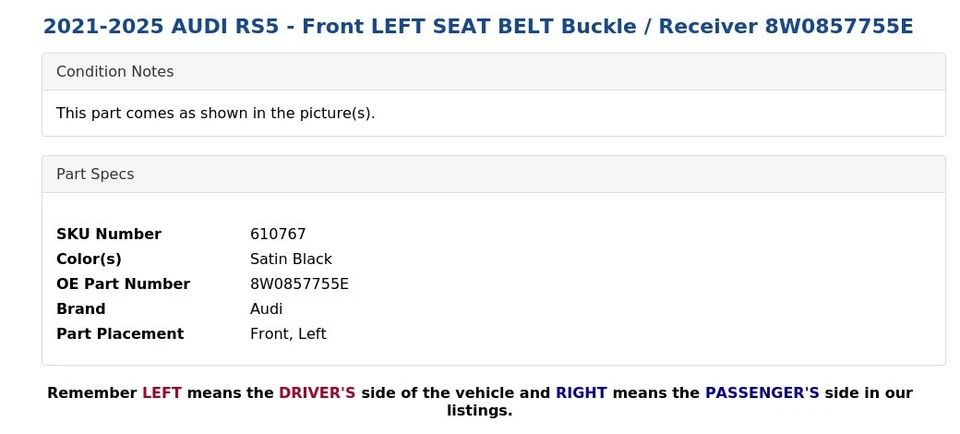Select the SKU value 610767
The width and height of the screenshot is (960, 434).
pos(278,234)
